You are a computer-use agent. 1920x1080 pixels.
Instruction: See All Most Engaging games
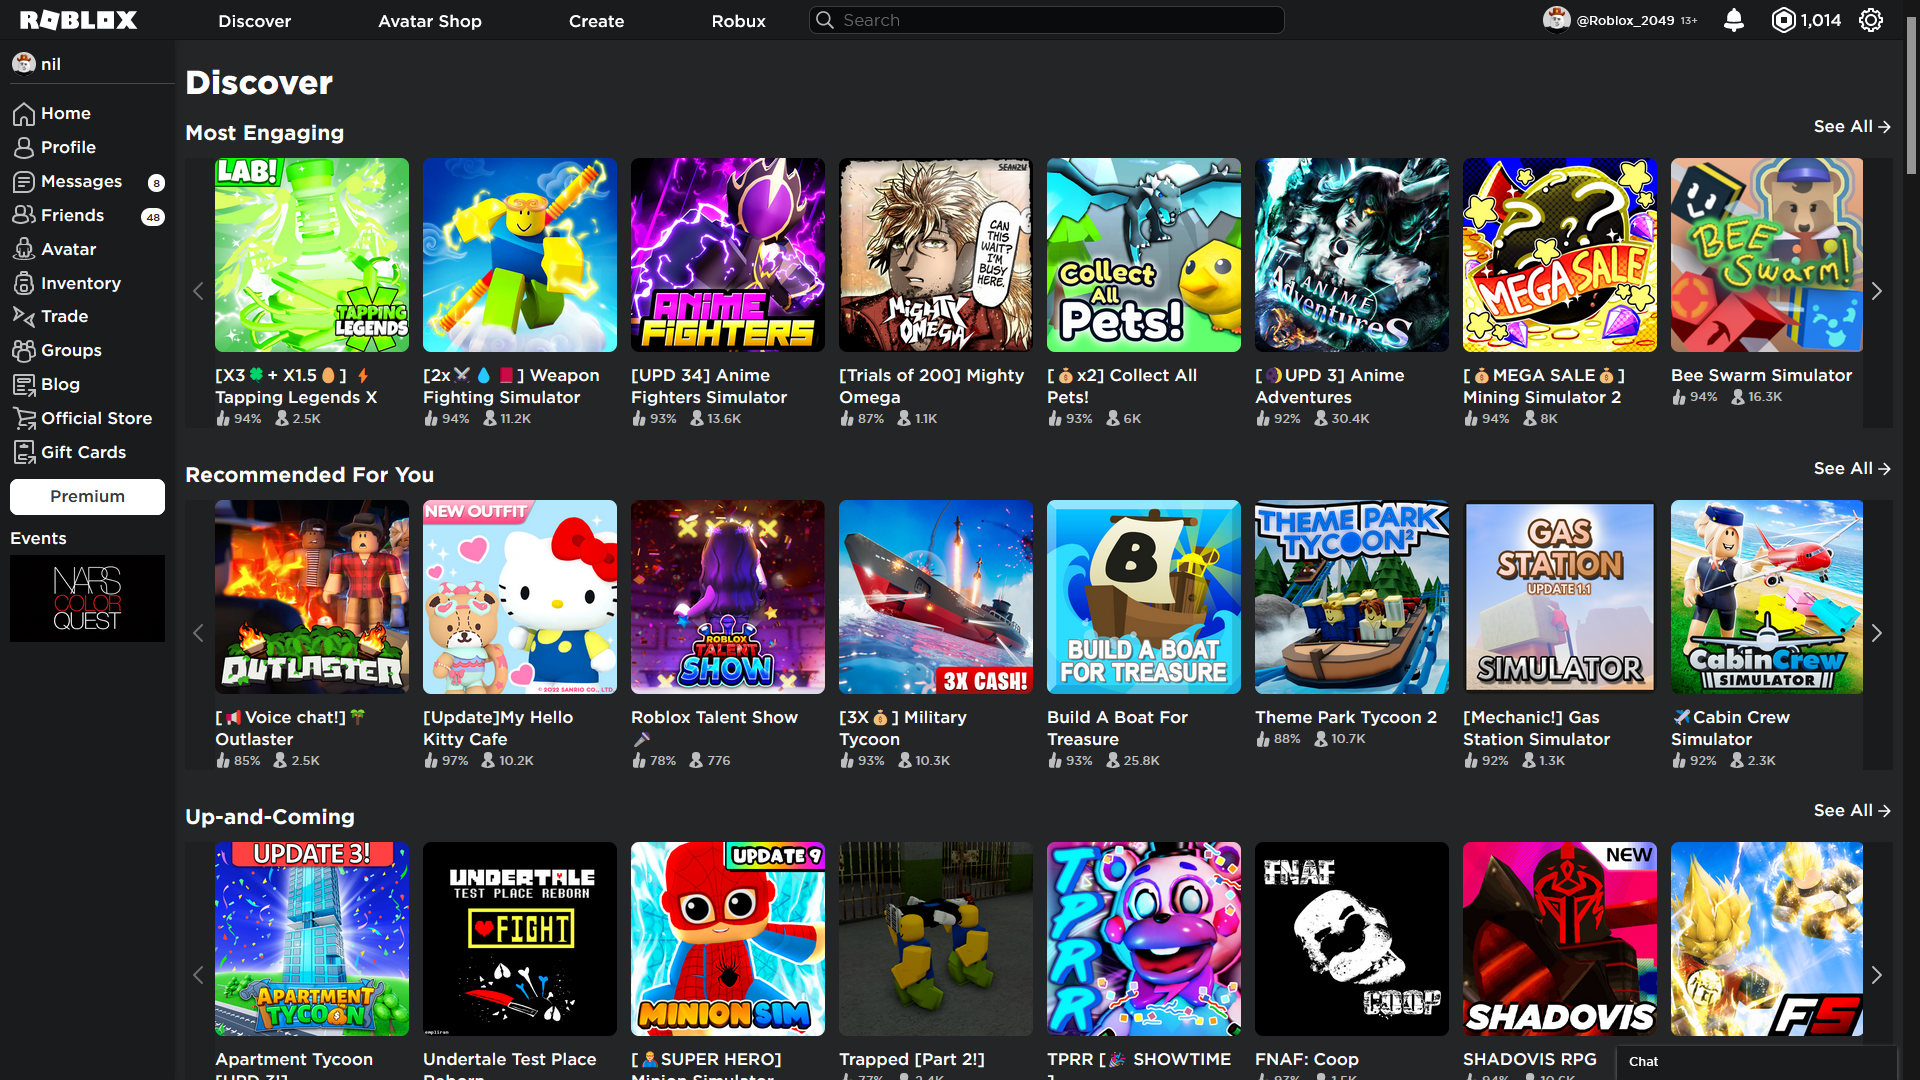pos(1852,127)
